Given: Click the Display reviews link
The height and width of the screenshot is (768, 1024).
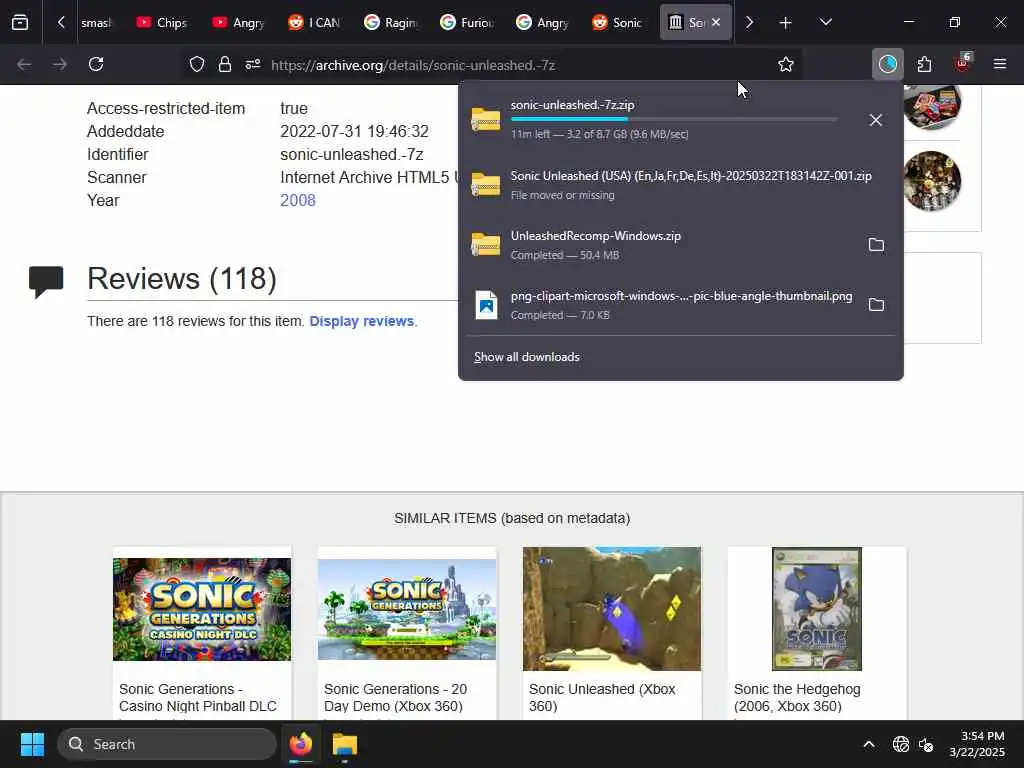Looking at the screenshot, I should pyautogui.click(x=362, y=321).
